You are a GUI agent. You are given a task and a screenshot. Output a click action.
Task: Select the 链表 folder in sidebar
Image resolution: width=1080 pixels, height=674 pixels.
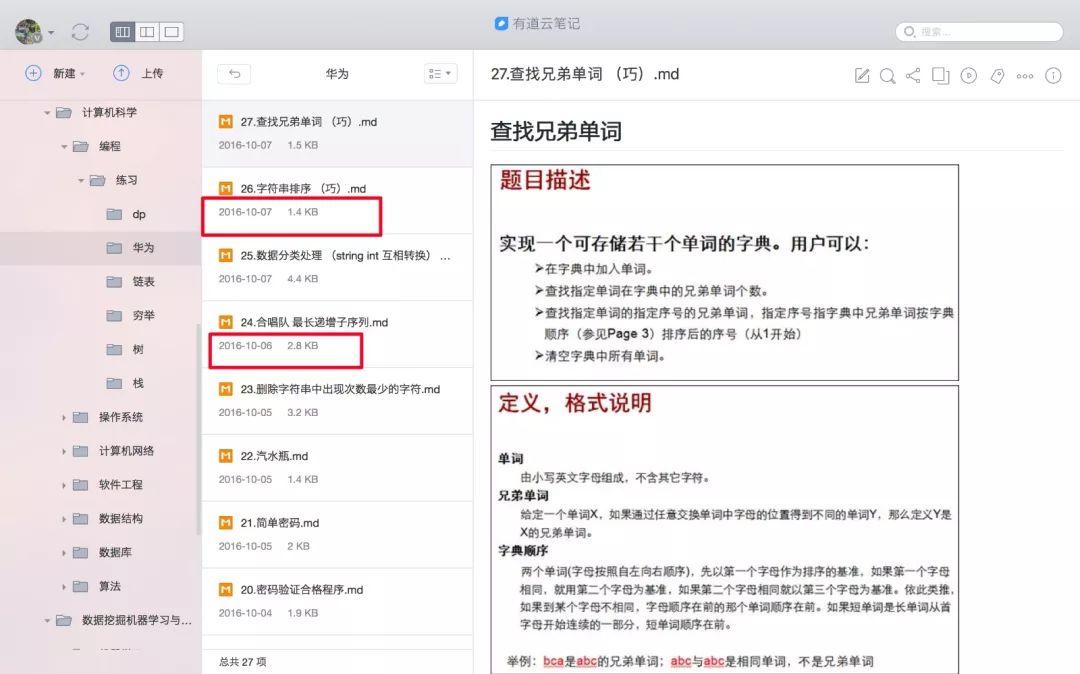144,282
